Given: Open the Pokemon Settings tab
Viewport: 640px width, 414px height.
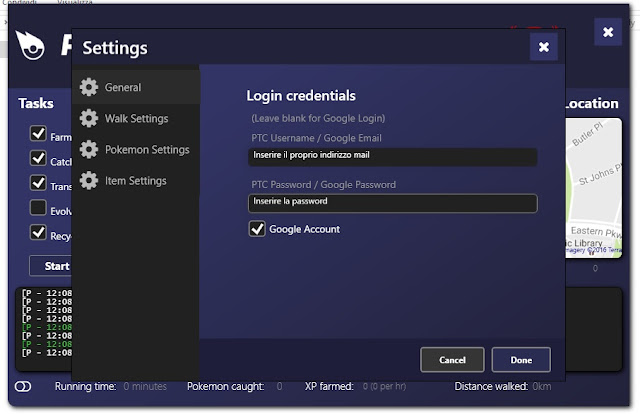Looking at the screenshot, I should point(136,149).
